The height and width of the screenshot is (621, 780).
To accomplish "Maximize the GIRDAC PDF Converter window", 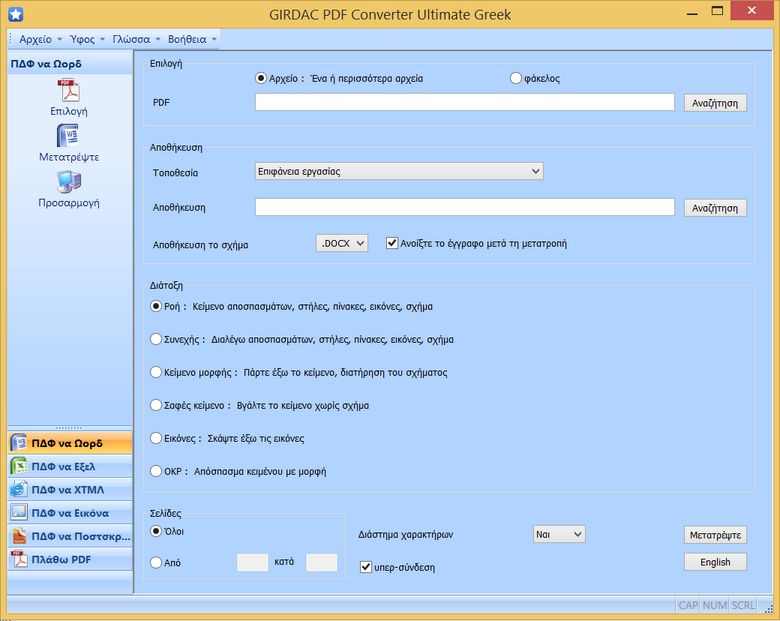I will (717, 11).
